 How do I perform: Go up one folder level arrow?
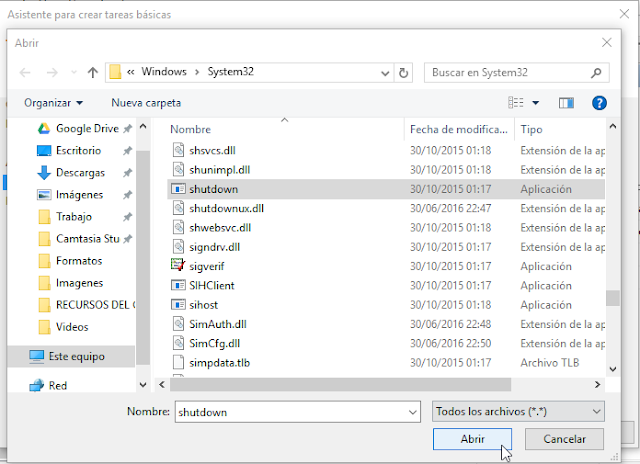point(93,73)
